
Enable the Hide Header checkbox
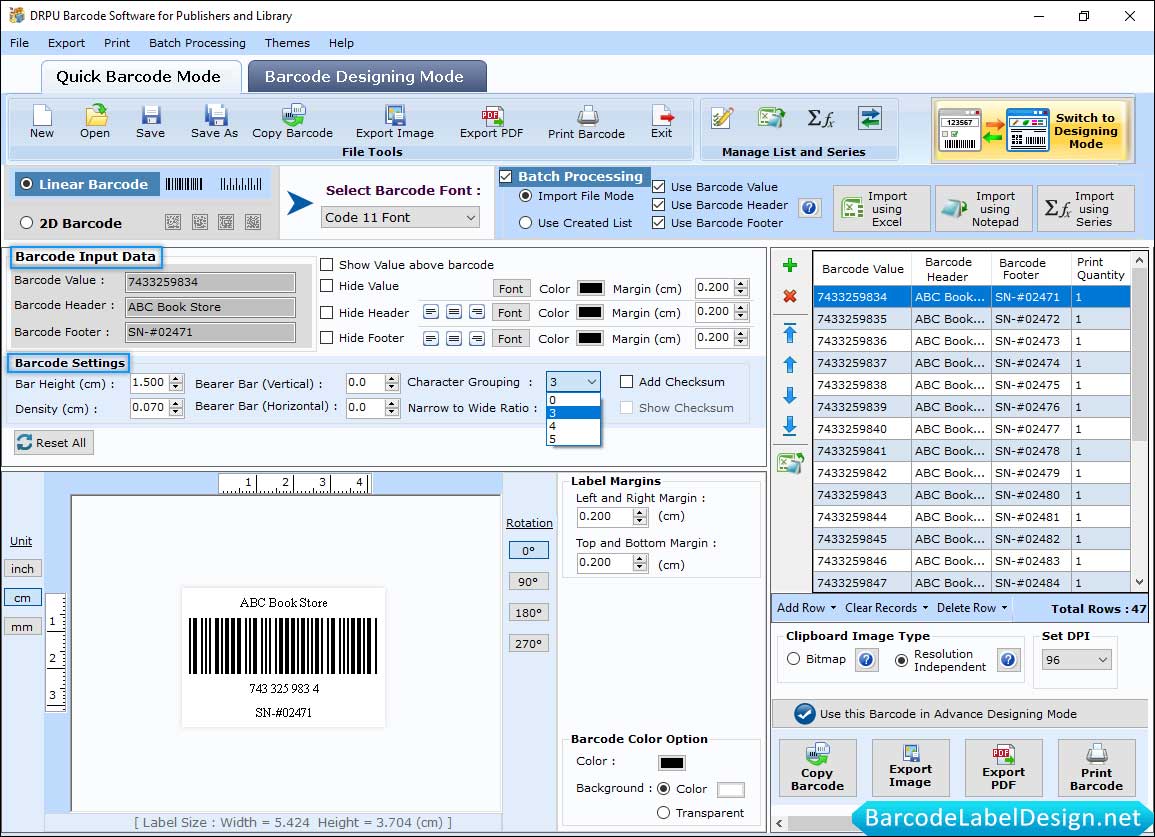[326, 312]
